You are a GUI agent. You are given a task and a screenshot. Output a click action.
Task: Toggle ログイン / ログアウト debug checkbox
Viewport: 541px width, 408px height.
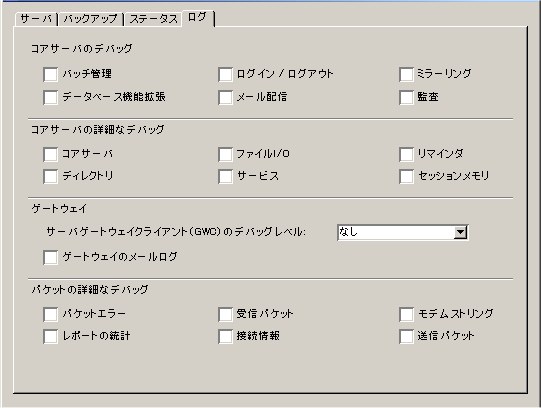coord(225,74)
